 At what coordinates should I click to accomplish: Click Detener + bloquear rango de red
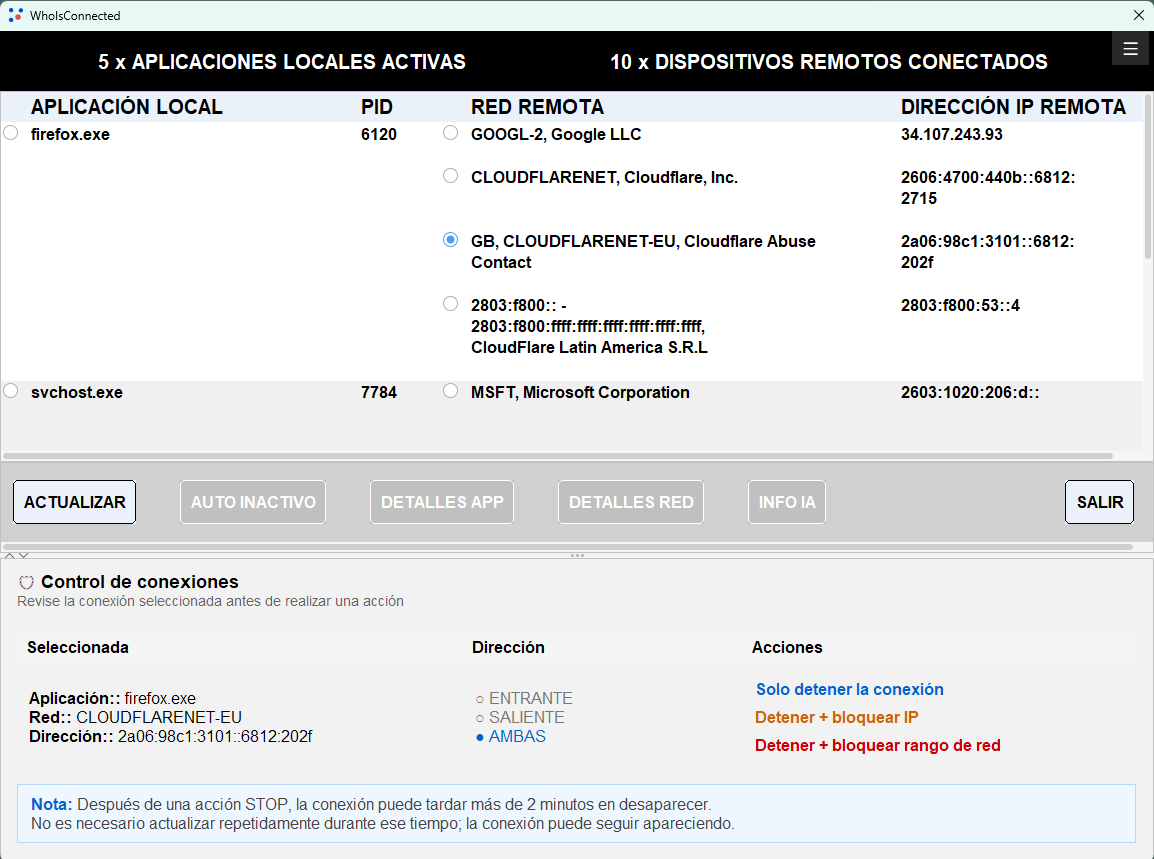[877, 746]
